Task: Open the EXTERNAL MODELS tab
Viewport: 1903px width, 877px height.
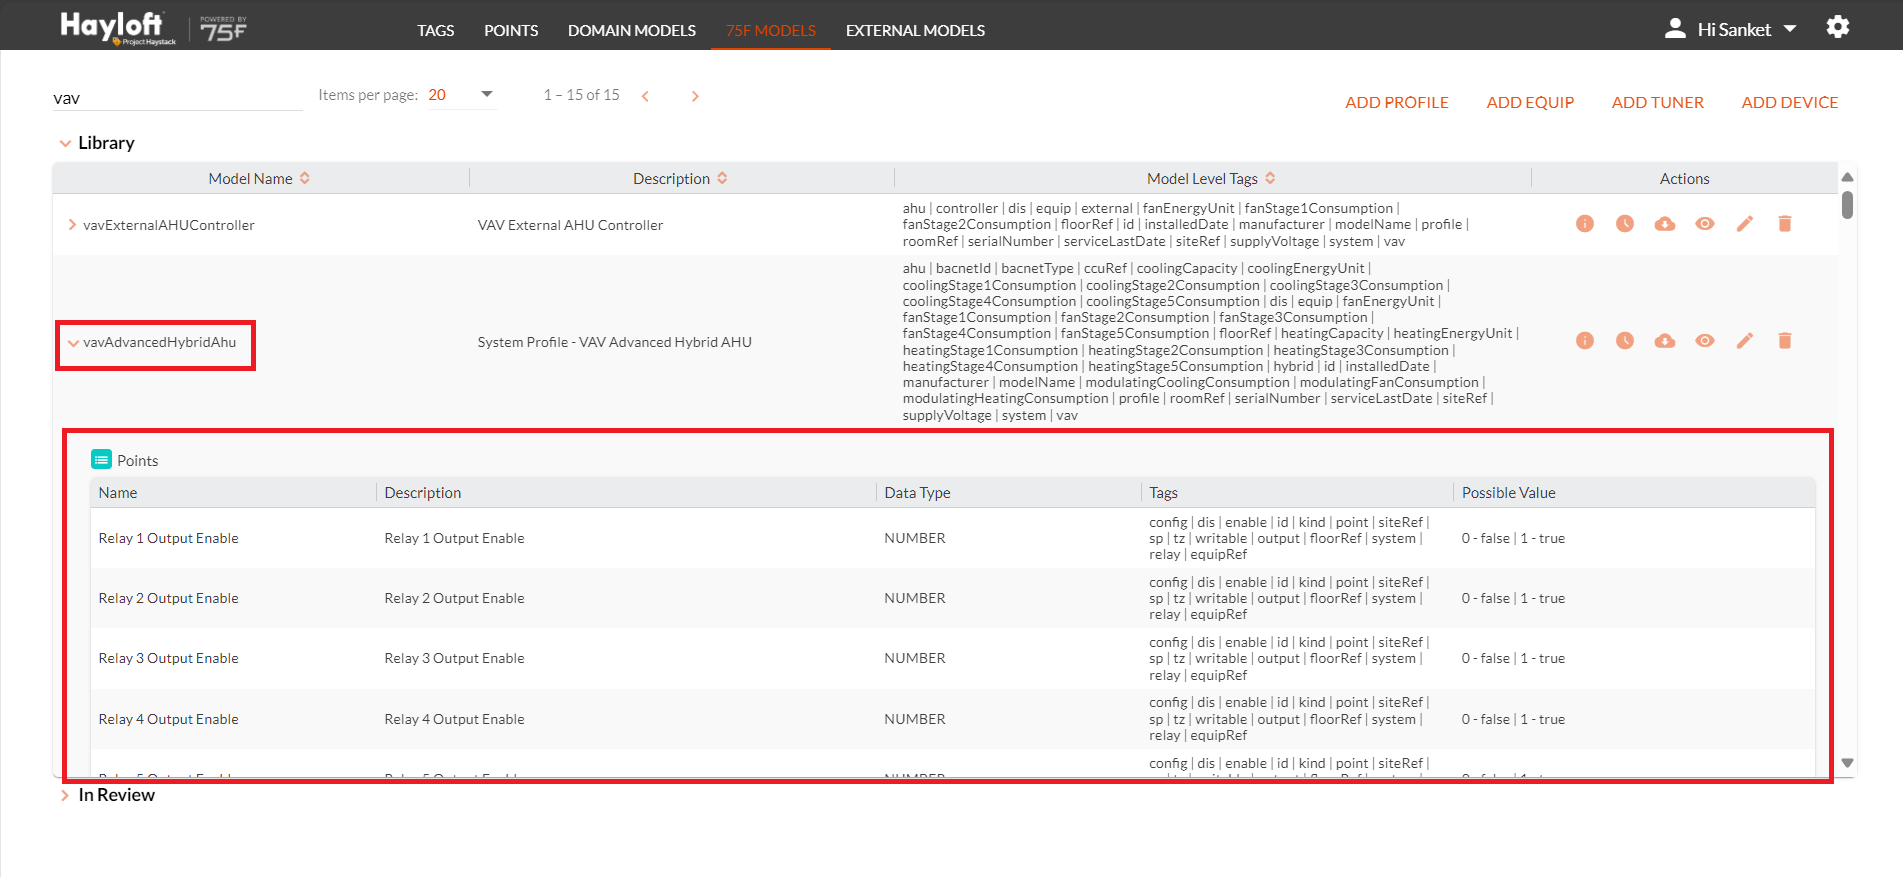Action: tap(915, 30)
